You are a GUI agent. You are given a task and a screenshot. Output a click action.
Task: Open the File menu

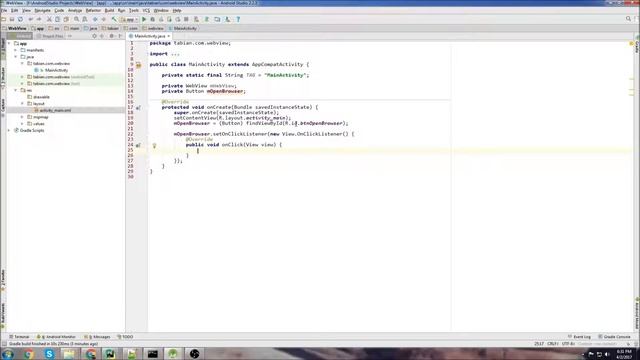pyautogui.click(x=4, y=10)
